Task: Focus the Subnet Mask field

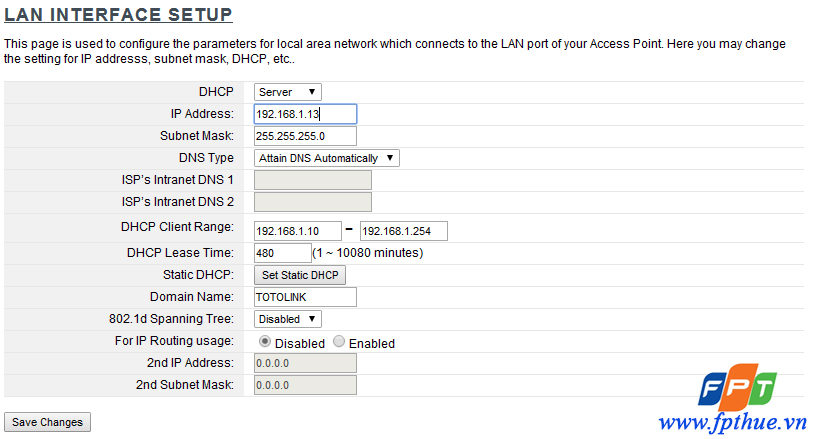Action: 305,136
